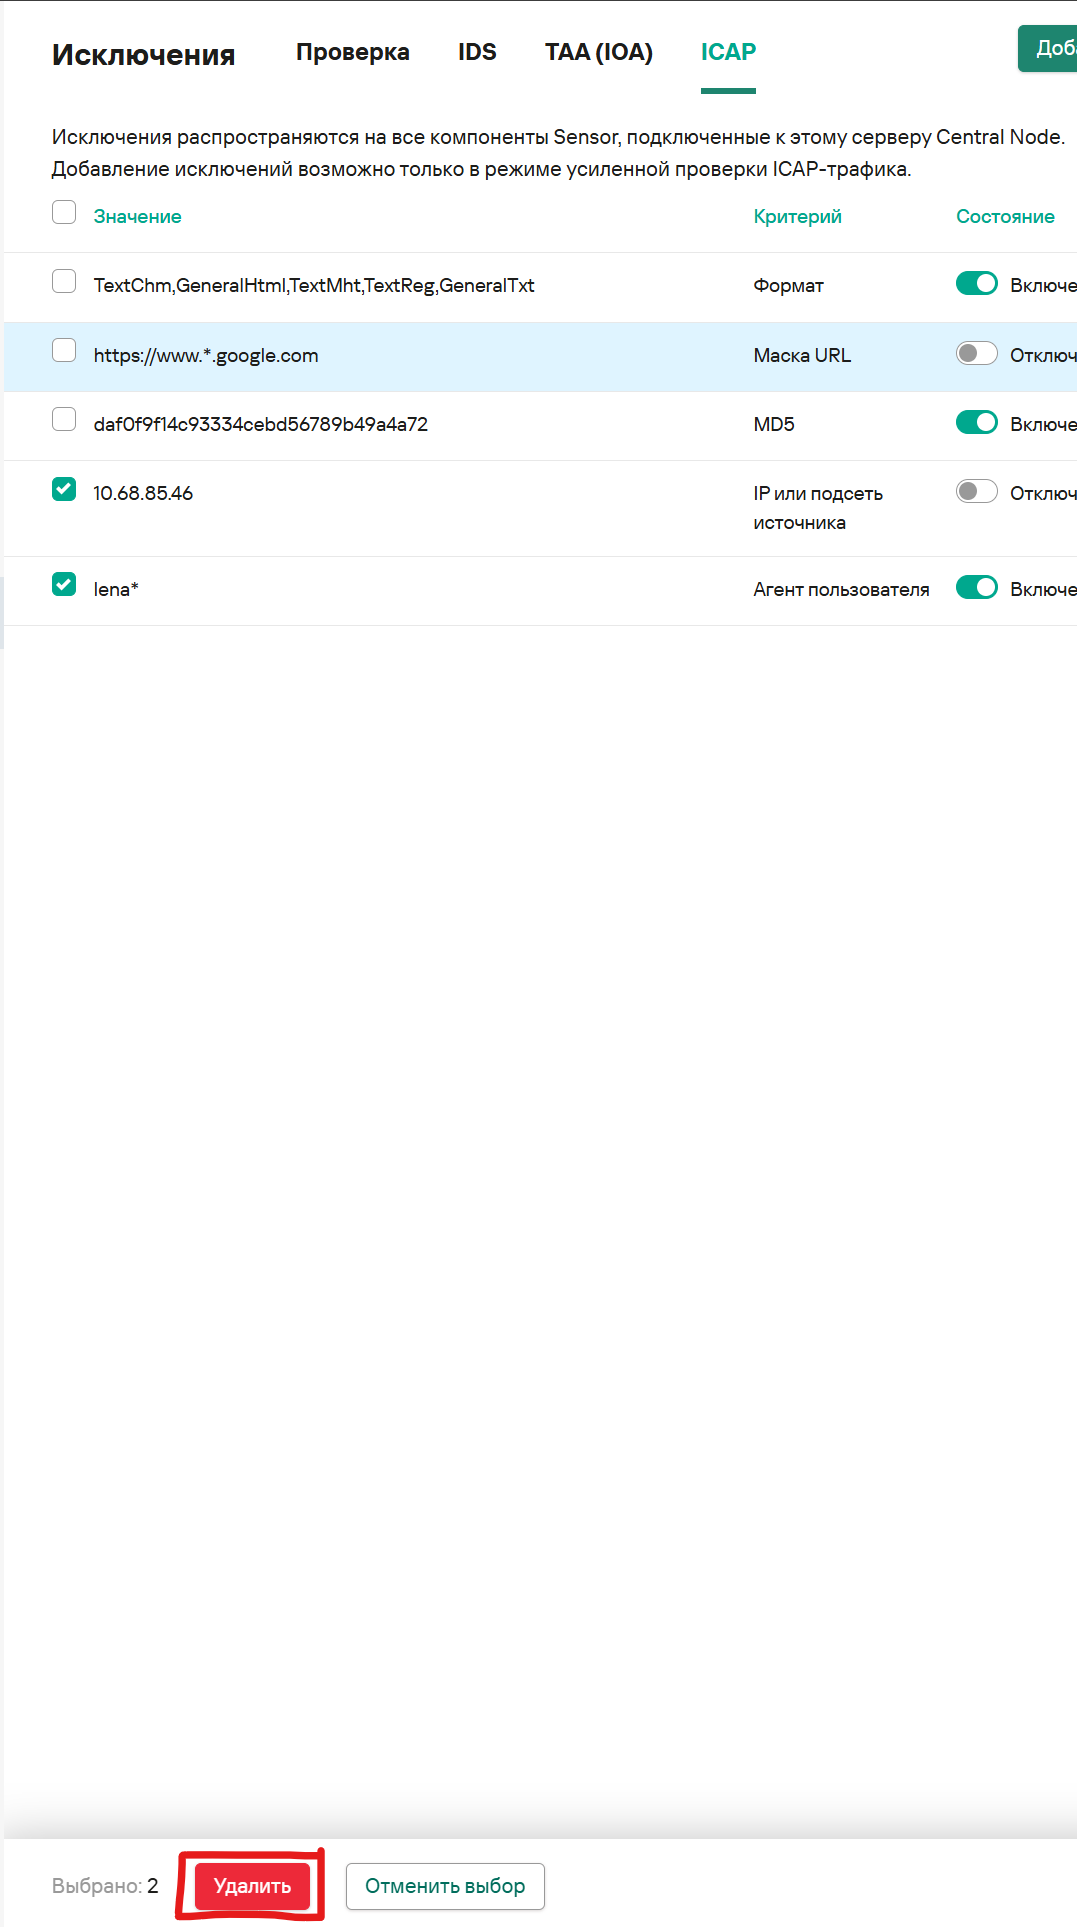Sort by the Значение column header
This screenshot has height=1927, width=1077.
[138, 217]
